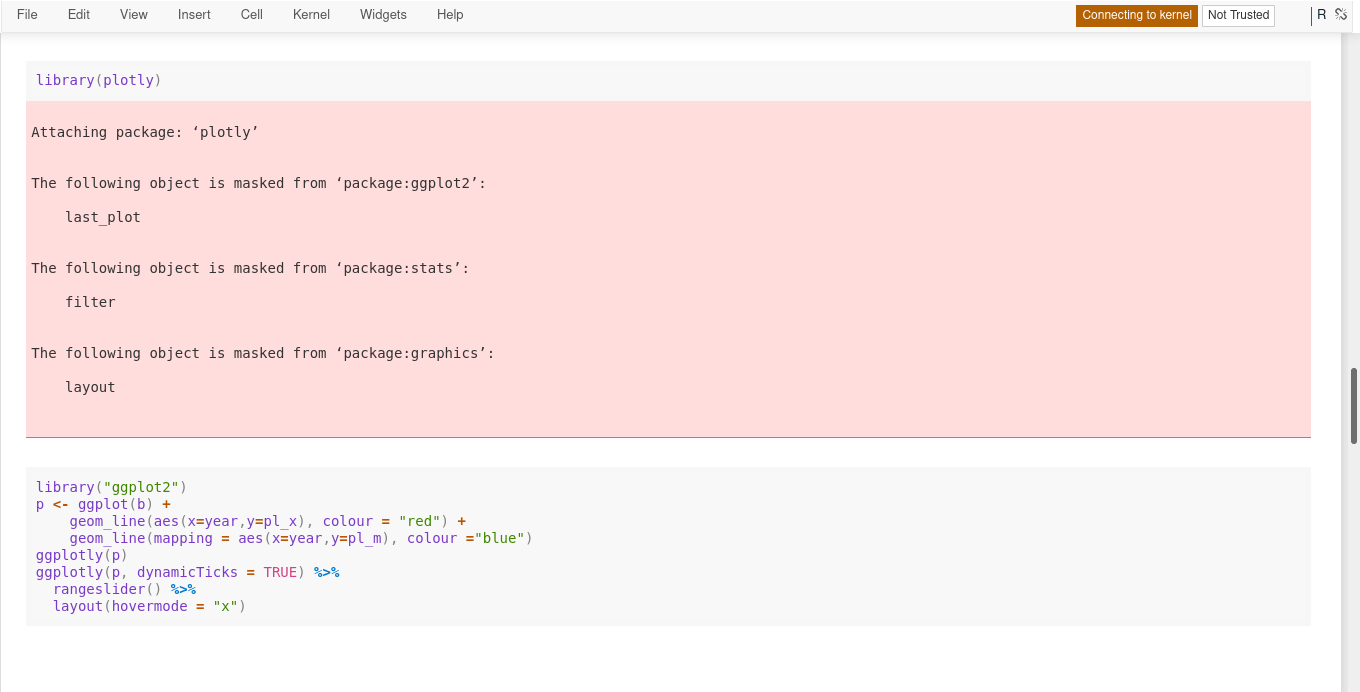Open the View menu
Image resolution: width=1360 pixels, height=692 pixels.
tap(133, 14)
